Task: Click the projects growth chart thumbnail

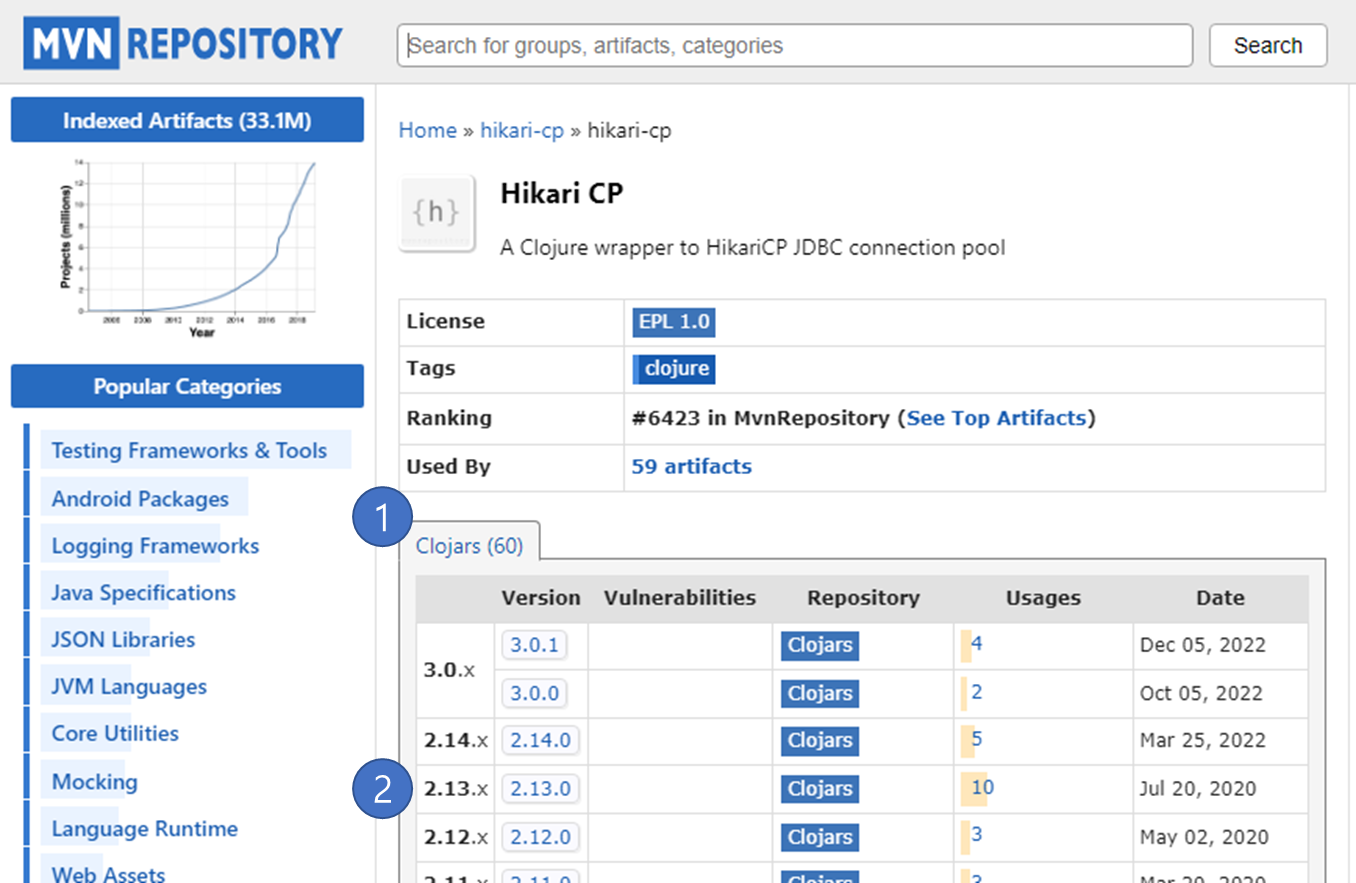Action: (187, 247)
